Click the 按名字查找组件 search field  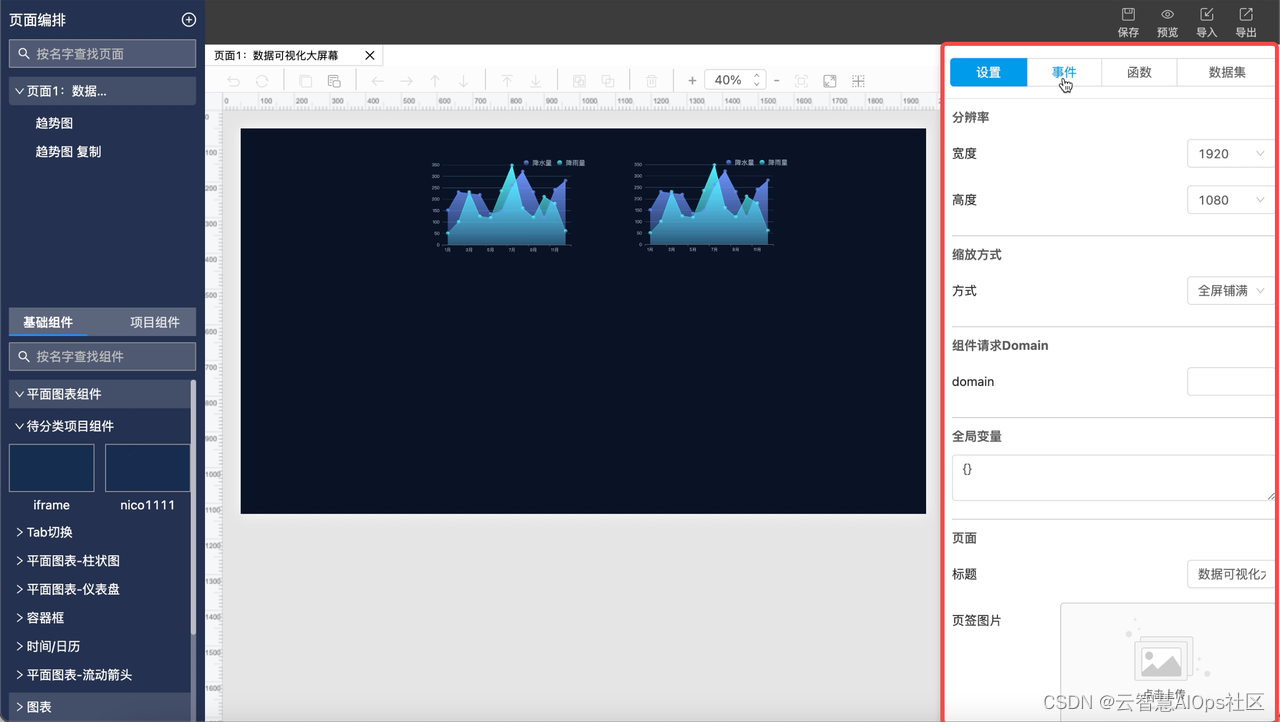(102, 356)
